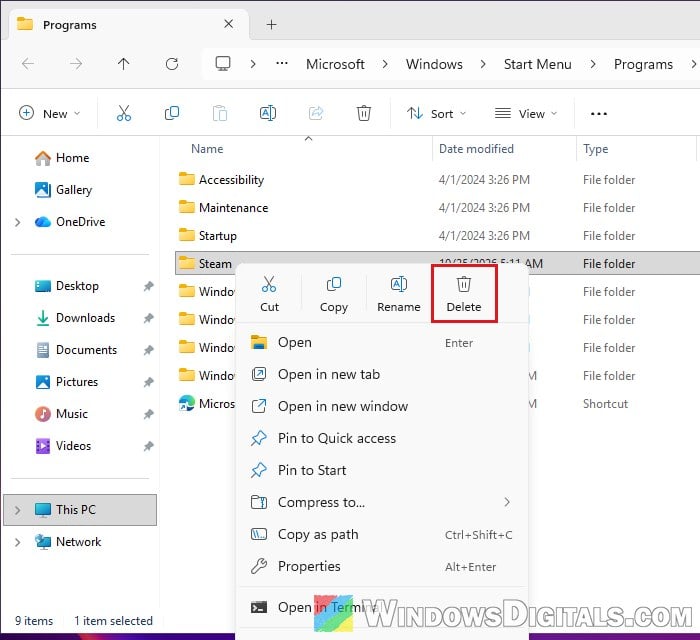Open the Music quick access folder
This screenshot has width=700, height=640.
point(61,414)
